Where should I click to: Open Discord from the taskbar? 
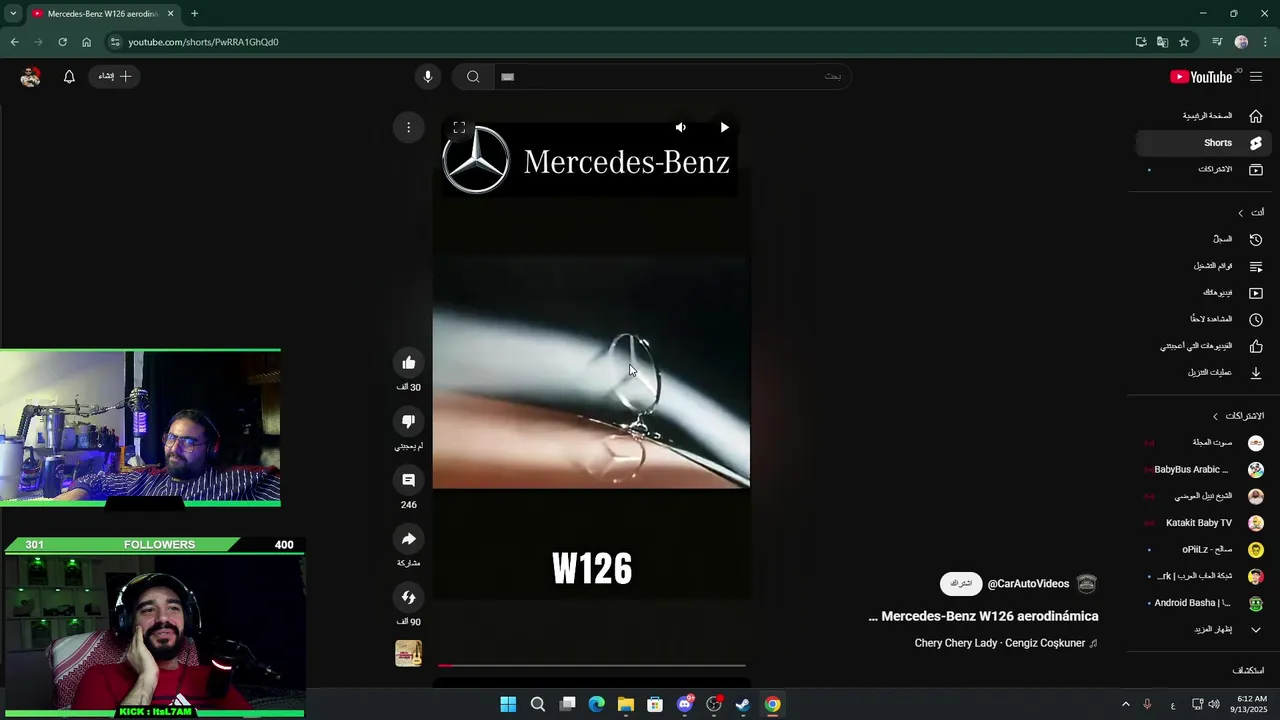[x=685, y=704]
